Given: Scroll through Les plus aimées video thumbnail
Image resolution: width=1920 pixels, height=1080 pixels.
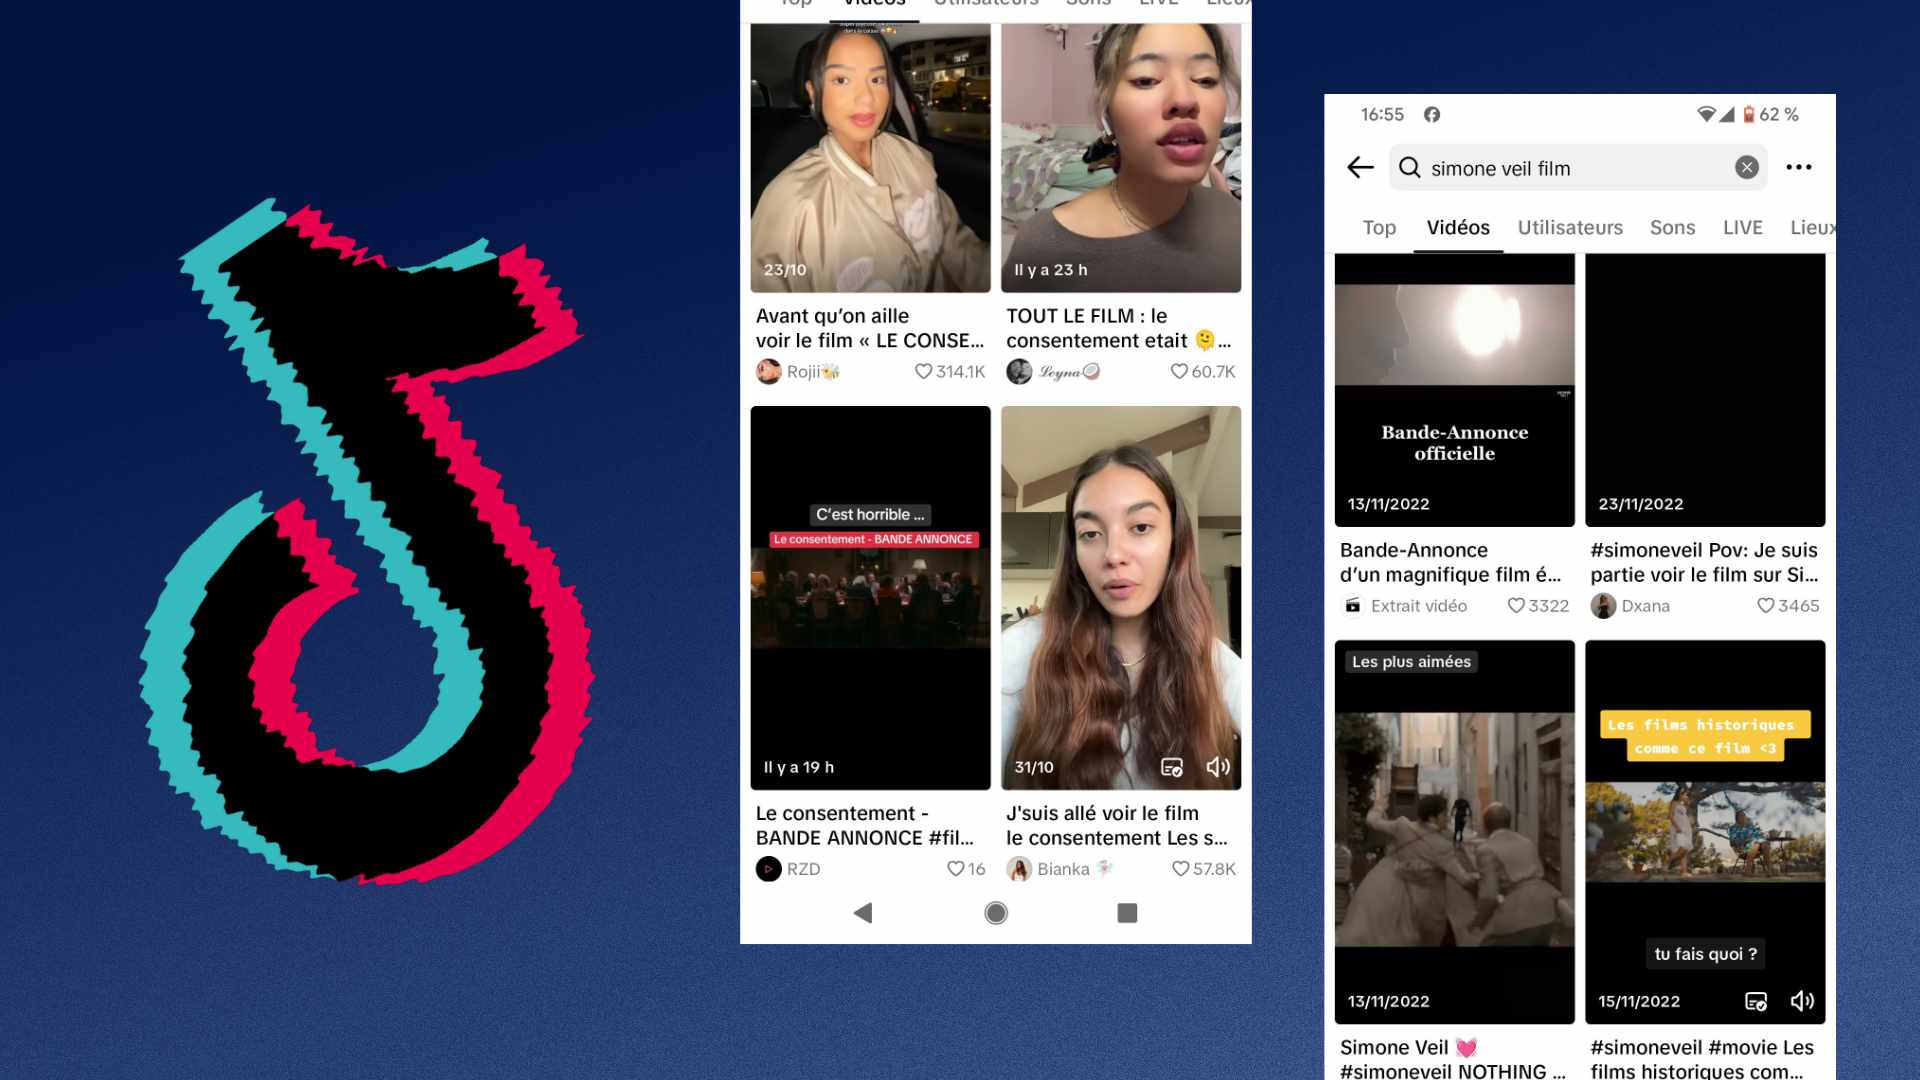Looking at the screenshot, I should coord(1453,831).
